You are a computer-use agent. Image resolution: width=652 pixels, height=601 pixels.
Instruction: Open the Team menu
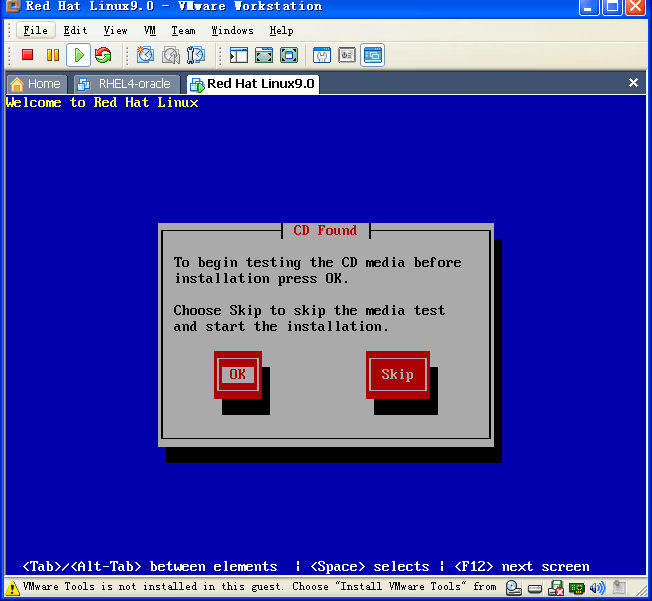[183, 30]
